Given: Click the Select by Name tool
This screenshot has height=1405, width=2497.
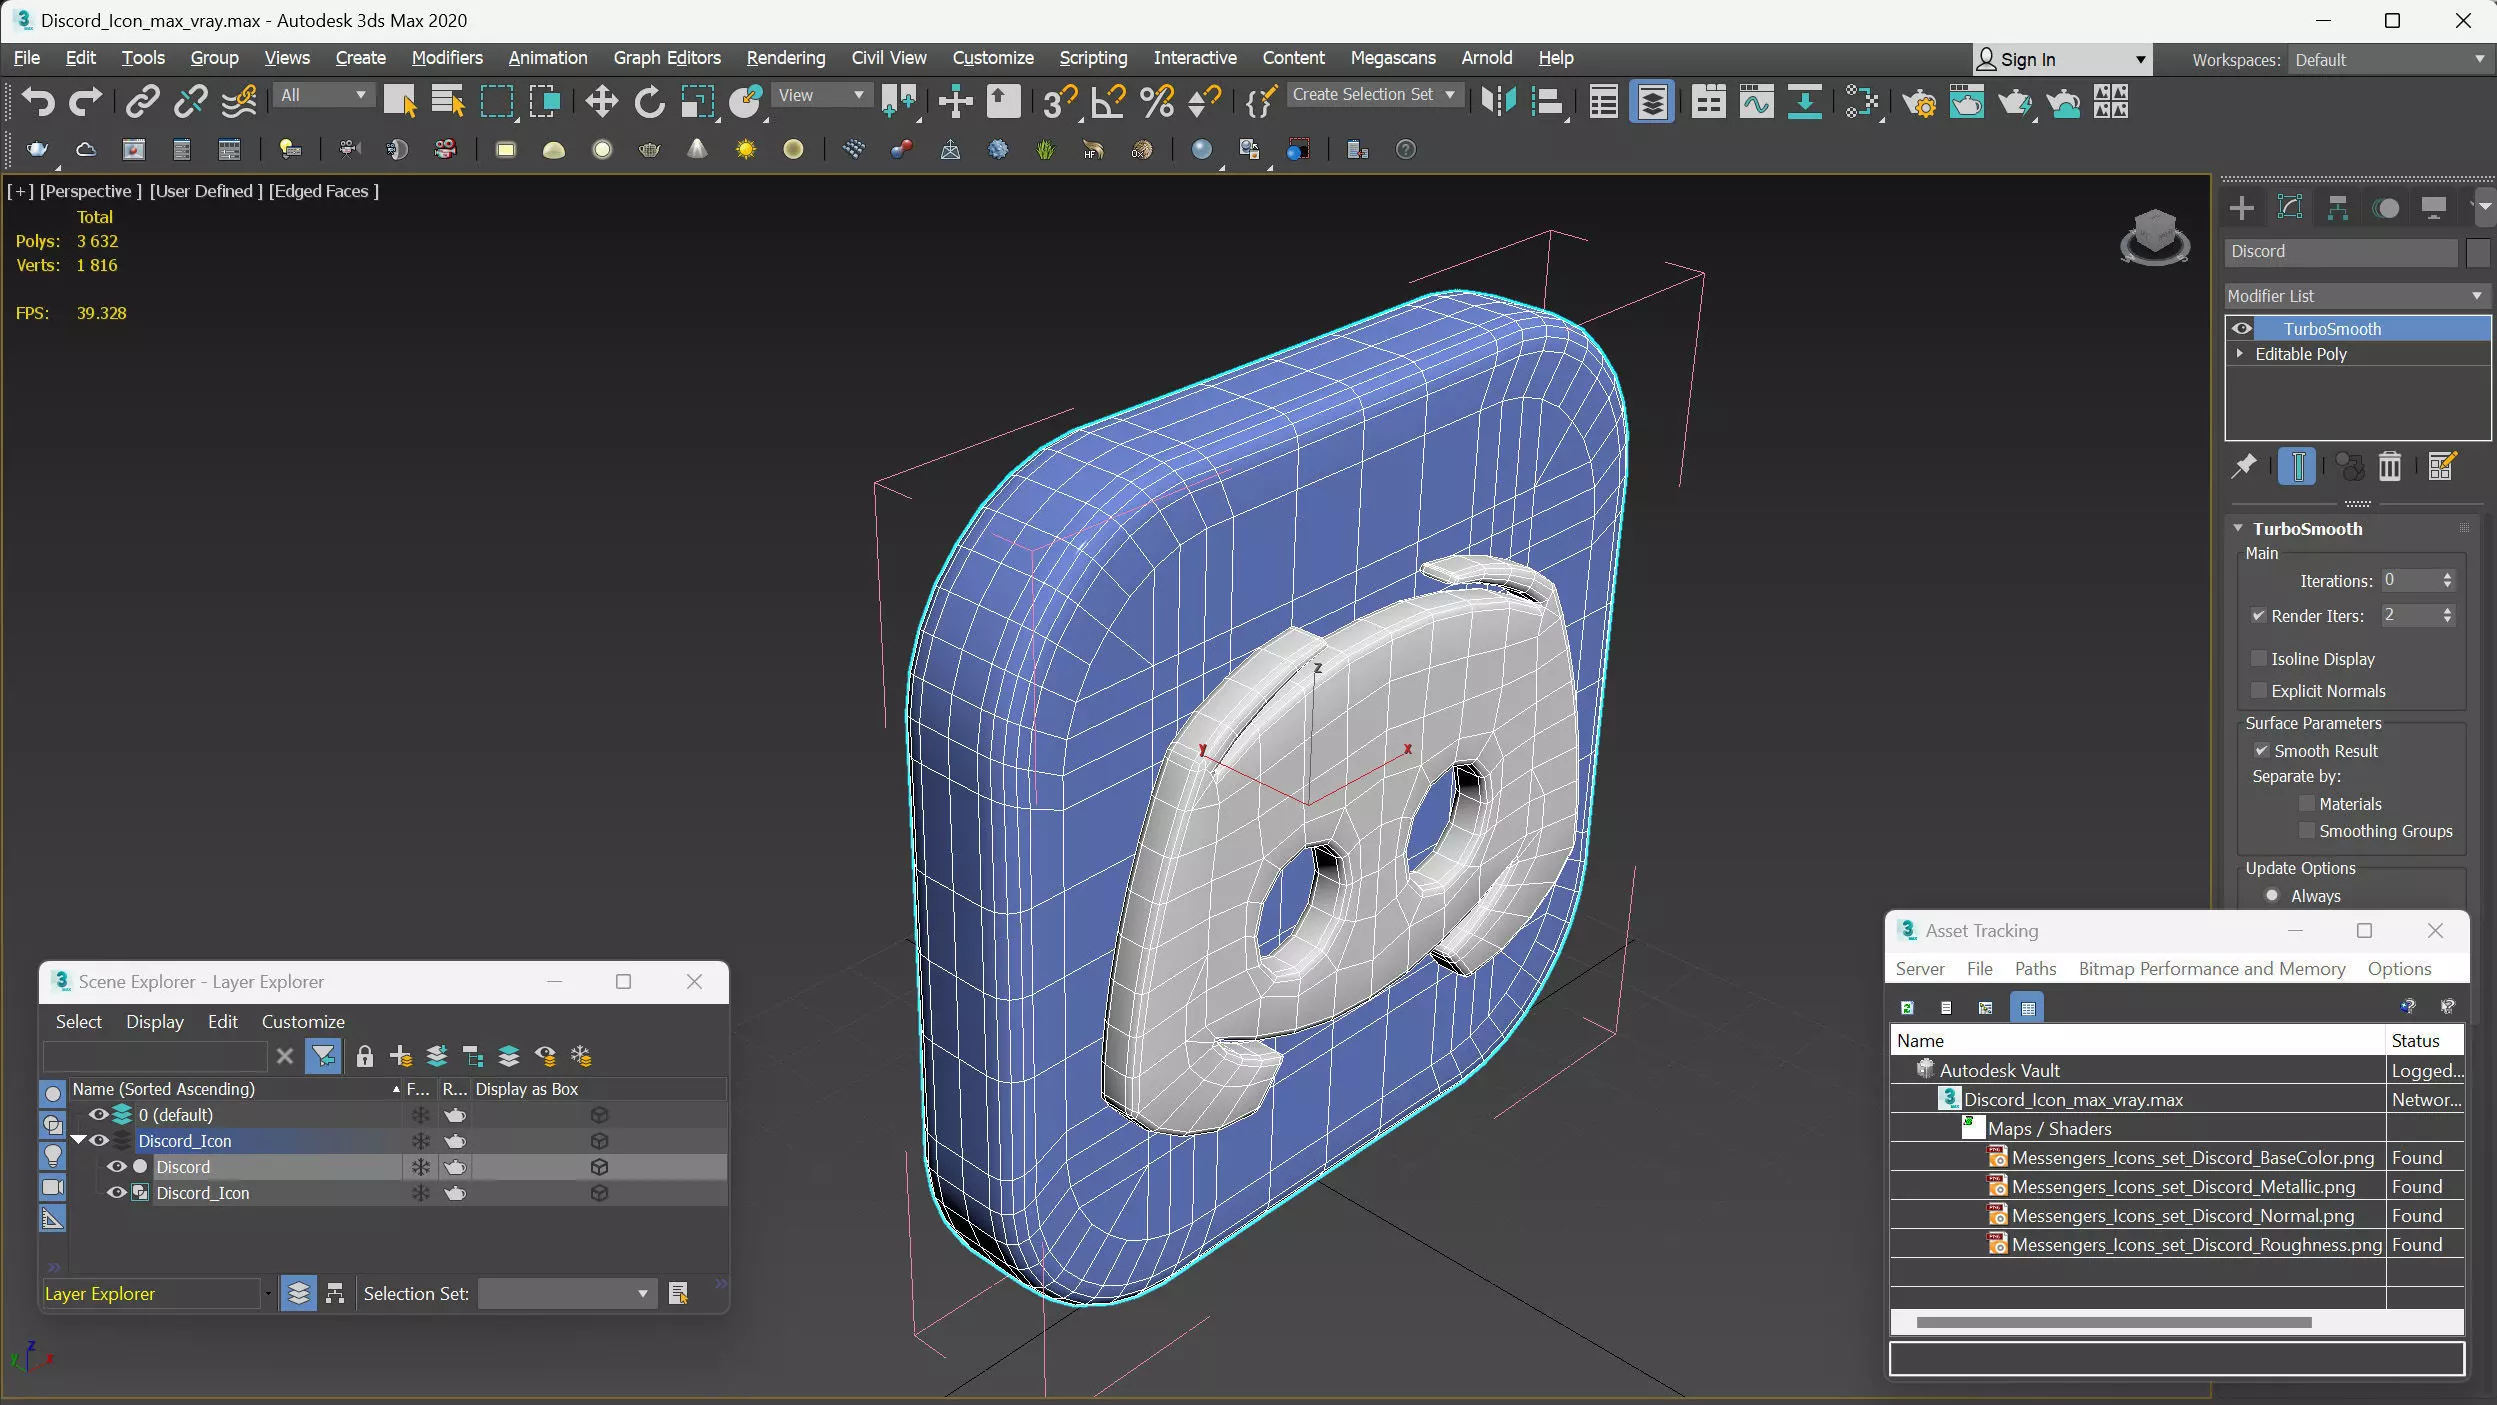Looking at the screenshot, I should 447,101.
